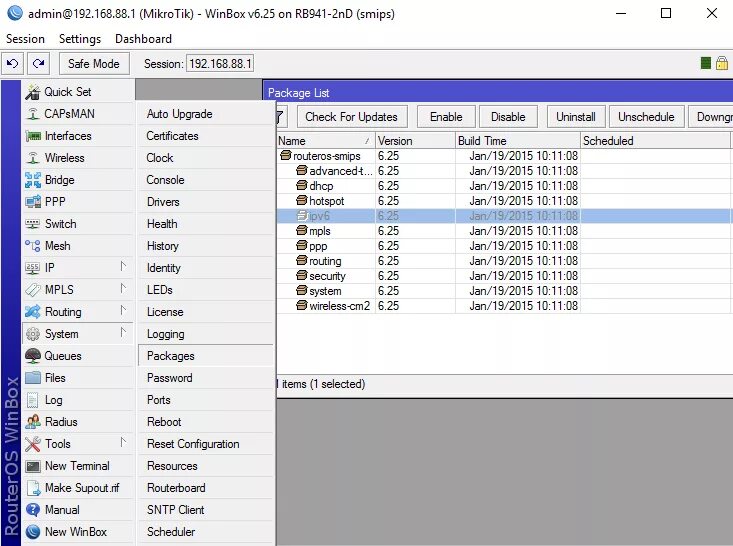Open Radius icon in sidebar
Viewport: 733px width, 546px height.
coord(33,422)
